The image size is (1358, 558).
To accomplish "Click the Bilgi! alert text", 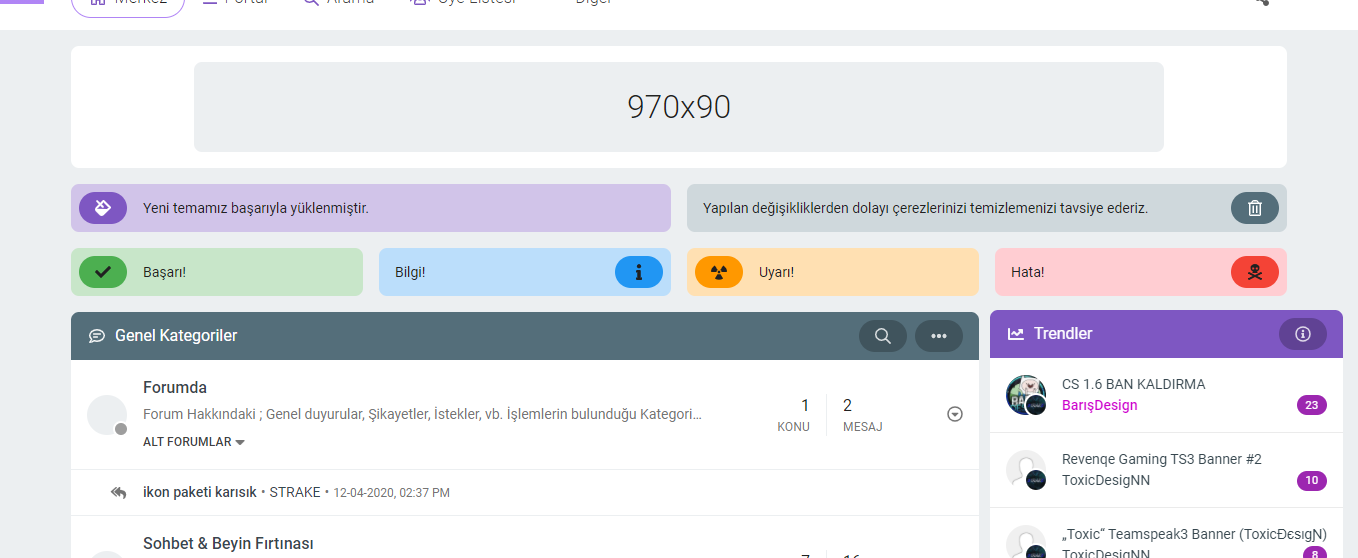I will pyautogui.click(x=410, y=272).
